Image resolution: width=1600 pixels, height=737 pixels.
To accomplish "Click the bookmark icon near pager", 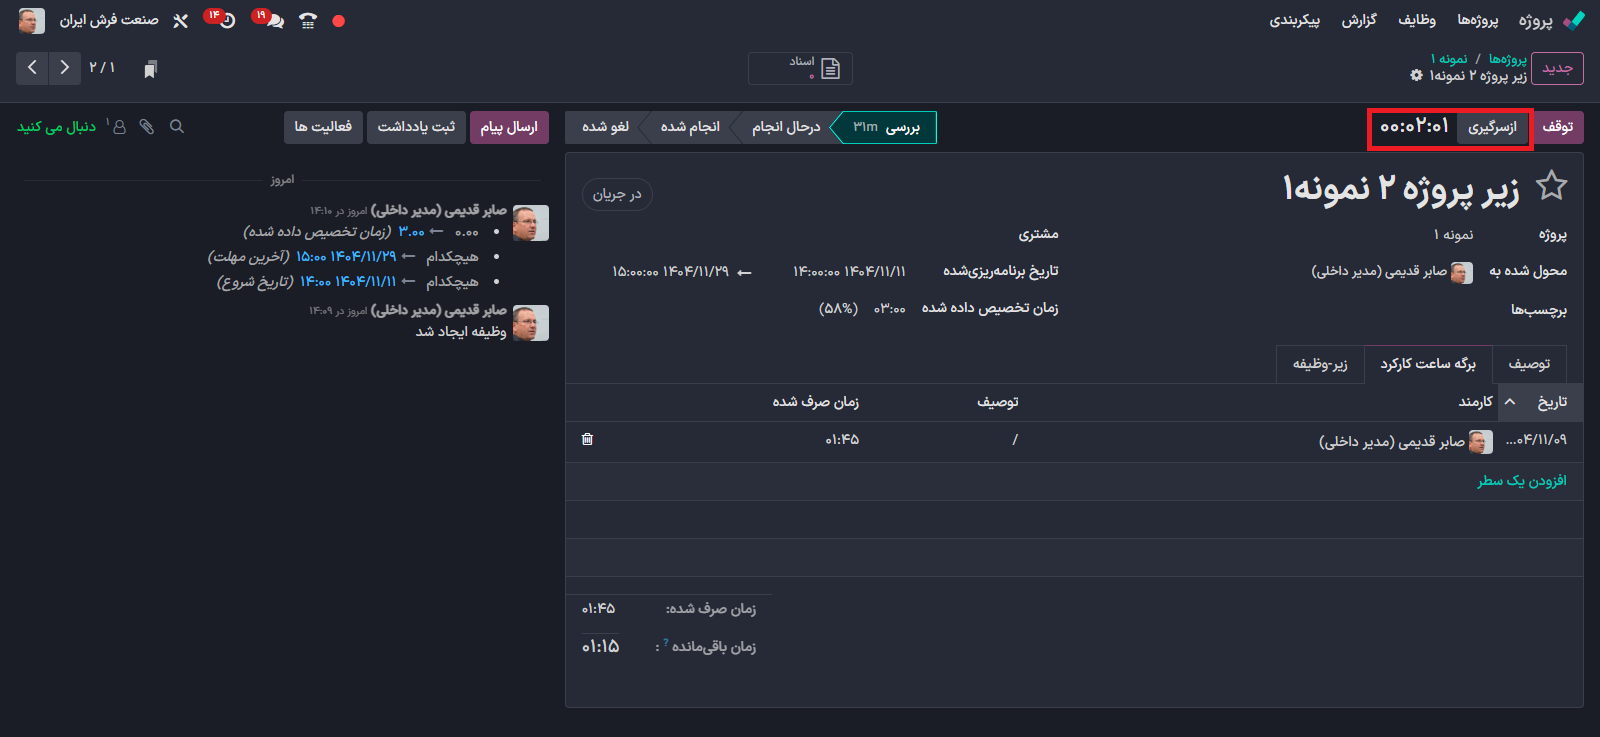I will (150, 68).
